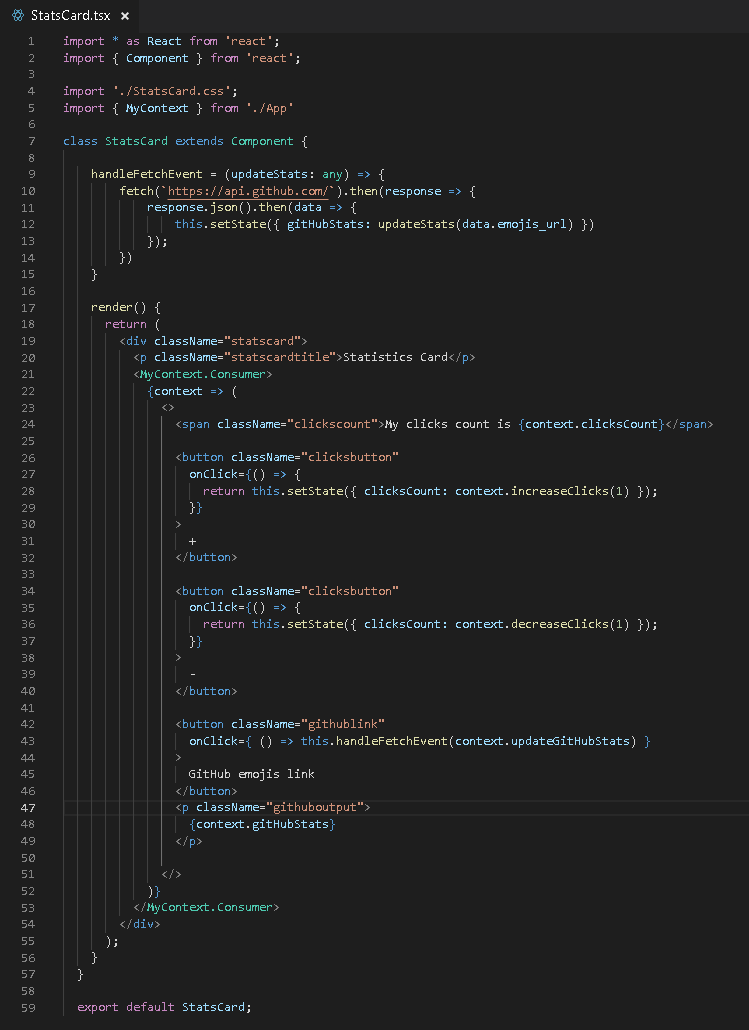Click the React file icon in the tab
Image resolution: width=749 pixels, height=1030 pixels.
coord(17,16)
